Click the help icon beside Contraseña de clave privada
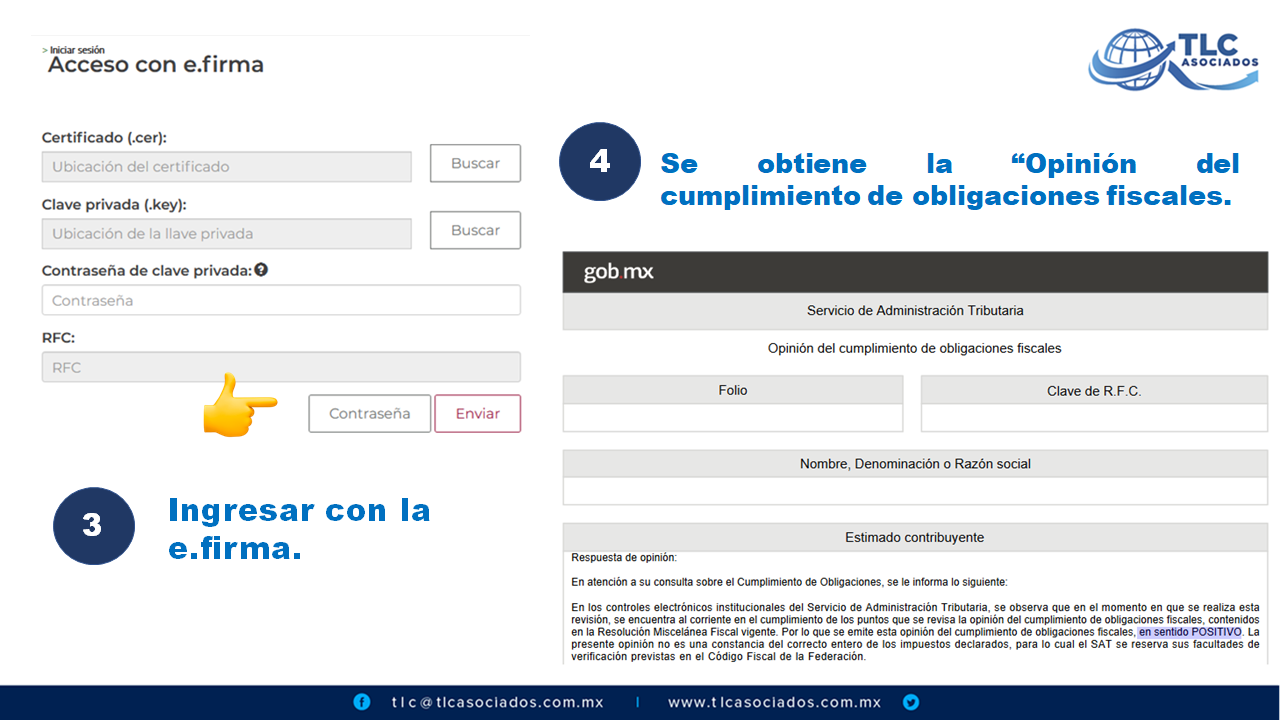The width and height of the screenshot is (1280, 720). click(261, 270)
